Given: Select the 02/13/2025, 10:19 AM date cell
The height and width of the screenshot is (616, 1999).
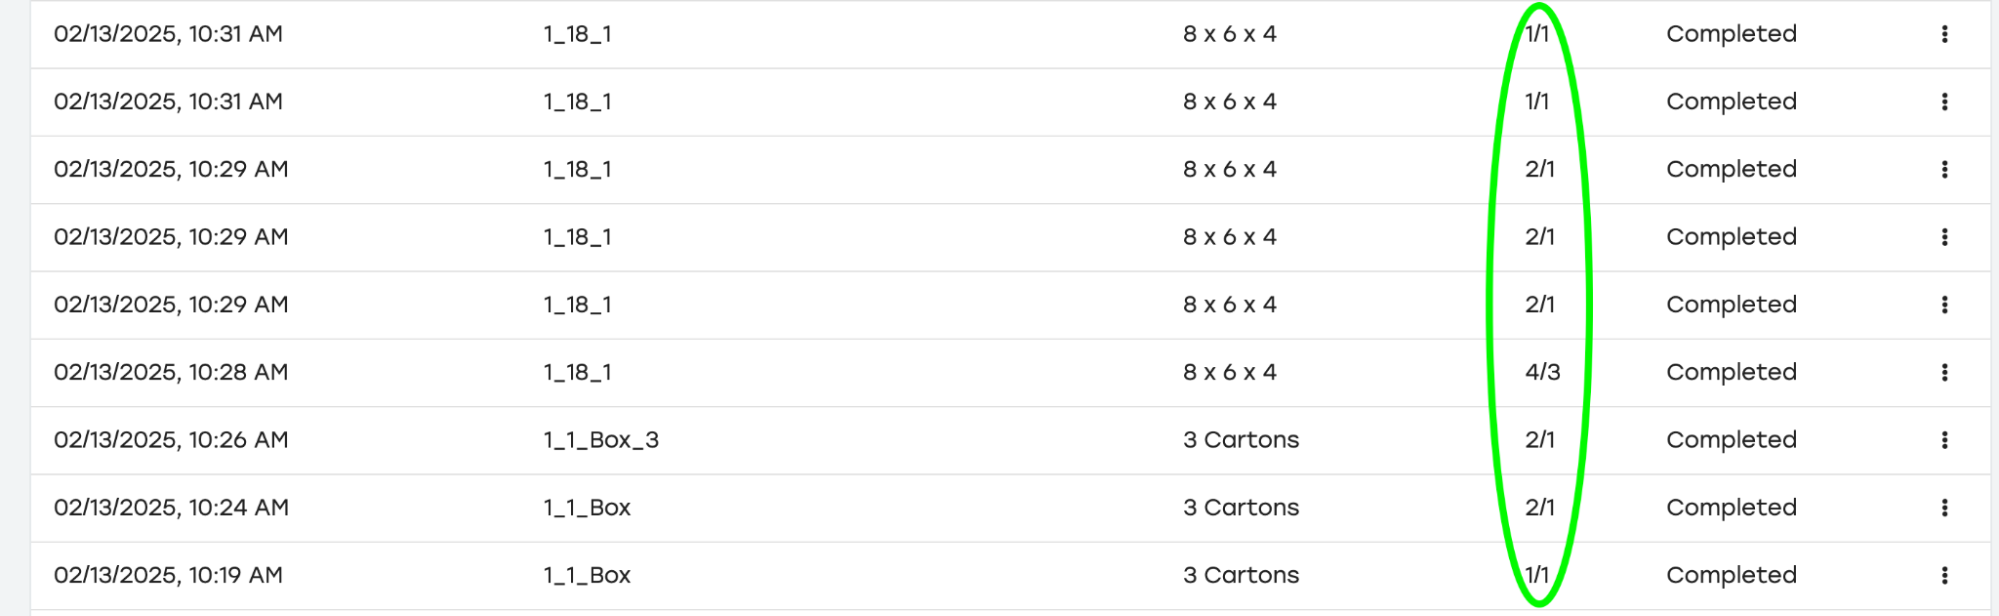Looking at the screenshot, I should 168,575.
